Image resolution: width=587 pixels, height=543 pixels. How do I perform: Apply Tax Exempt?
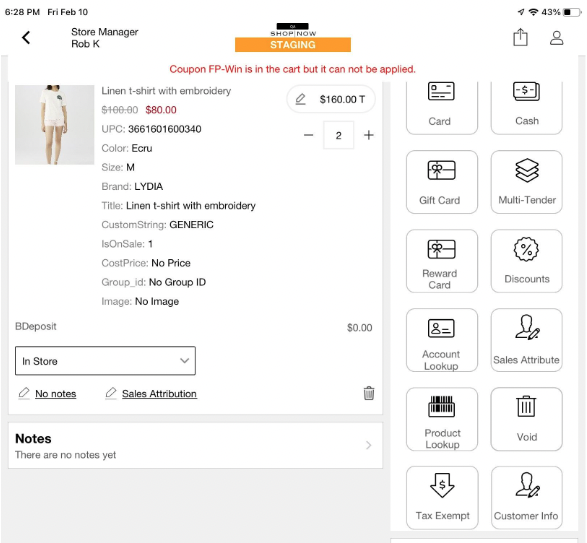(442, 498)
